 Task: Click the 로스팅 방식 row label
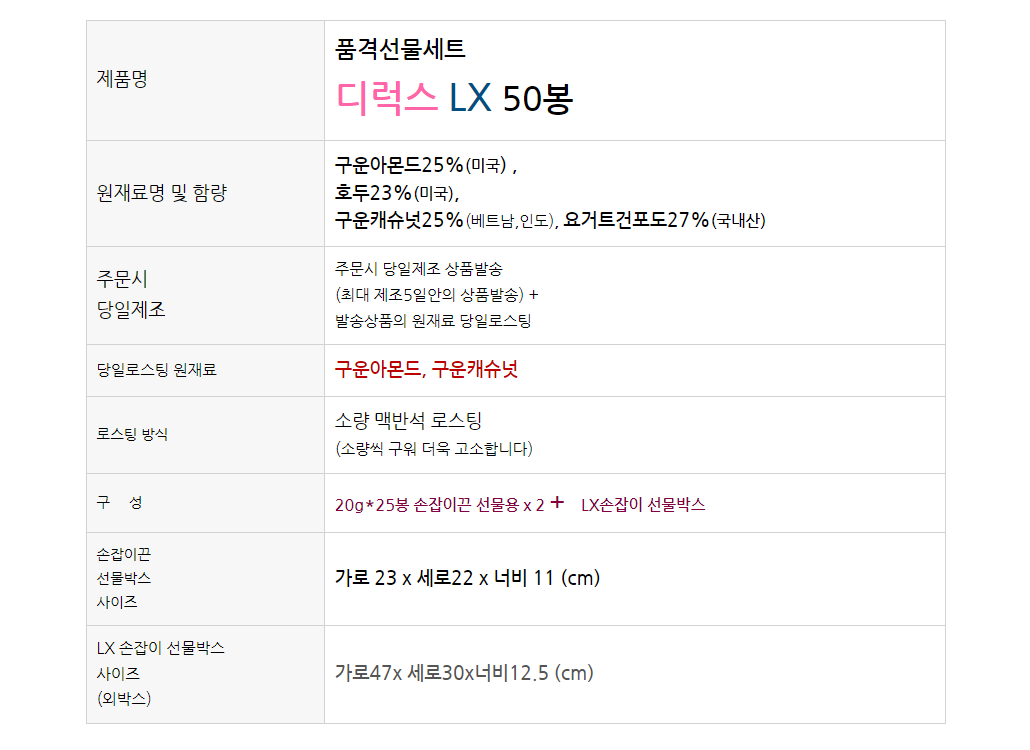pos(132,434)
